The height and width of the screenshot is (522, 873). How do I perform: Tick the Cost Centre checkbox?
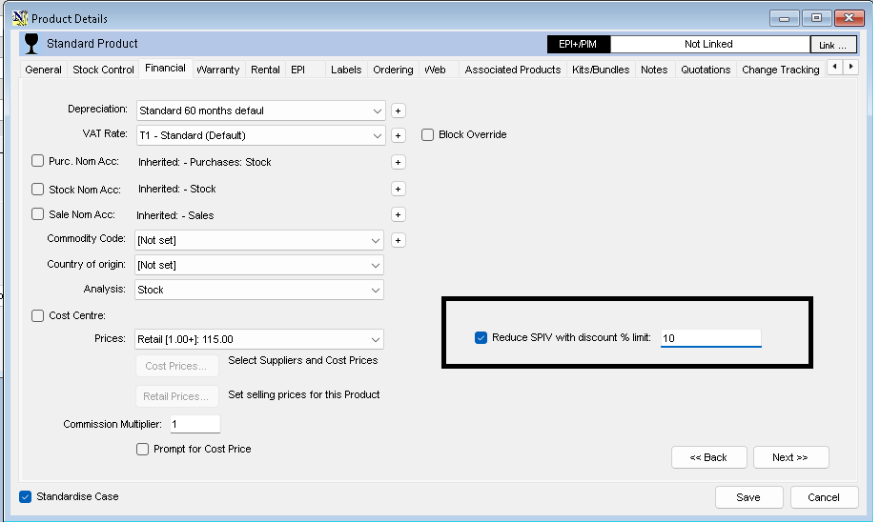coord(37,316)
